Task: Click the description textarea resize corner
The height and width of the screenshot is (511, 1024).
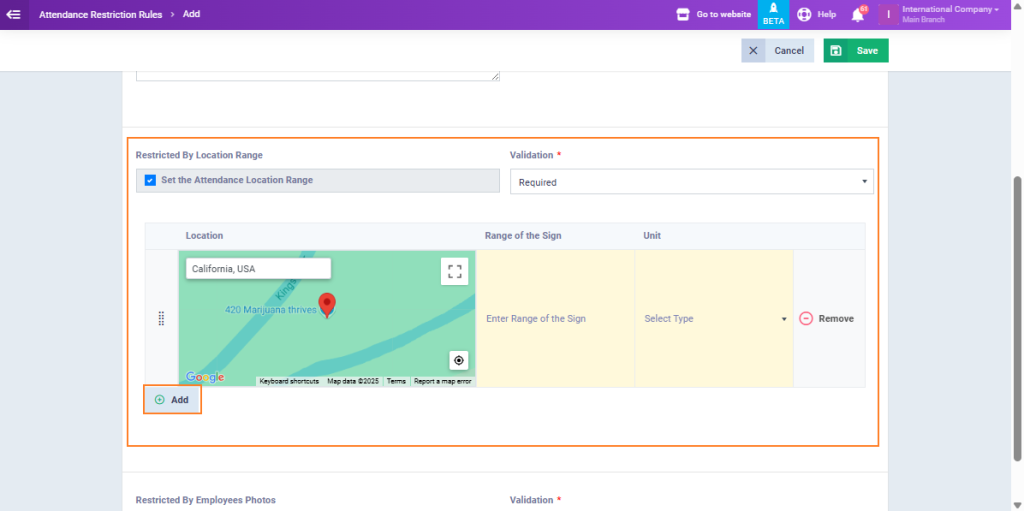Action: 496,76
